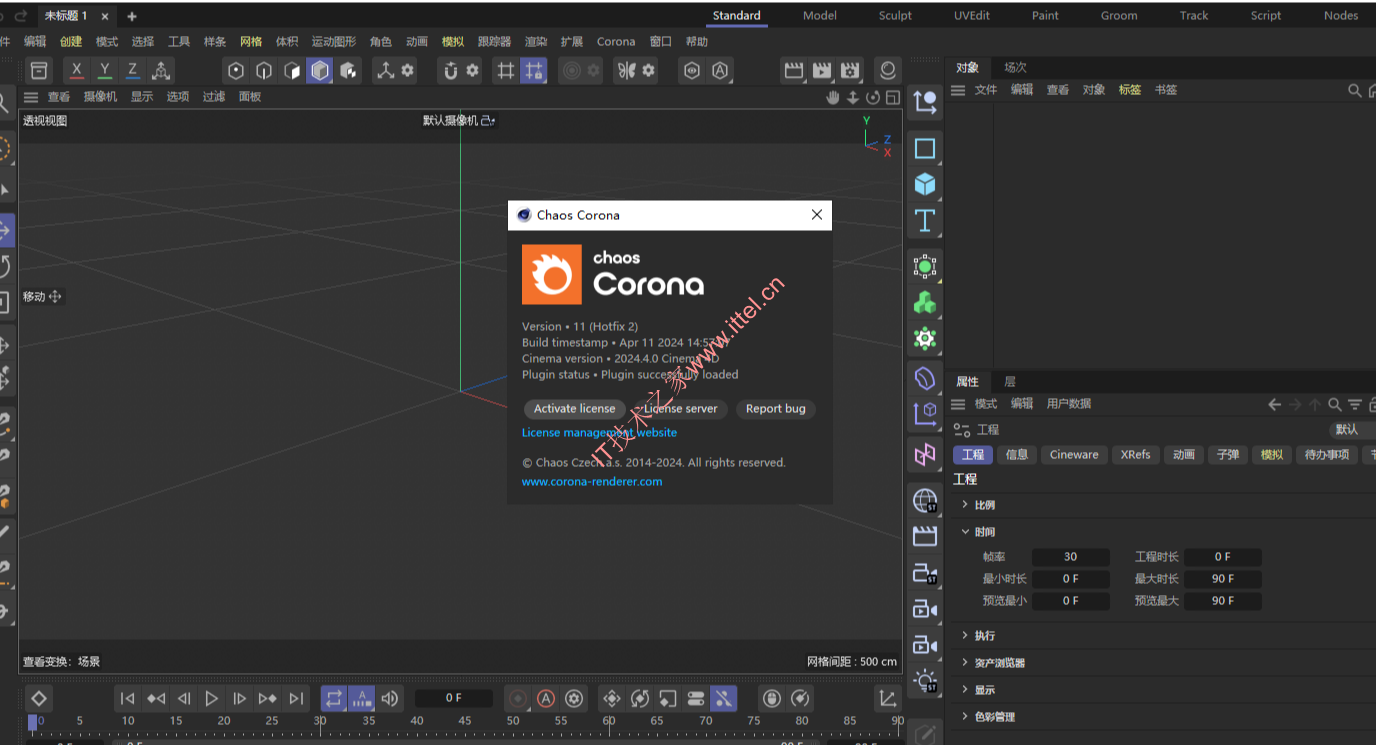The image size is (1376, 745).
Task: Toggle the snap magnet icon
Action: pyautogui.click(x=451, y=70)
